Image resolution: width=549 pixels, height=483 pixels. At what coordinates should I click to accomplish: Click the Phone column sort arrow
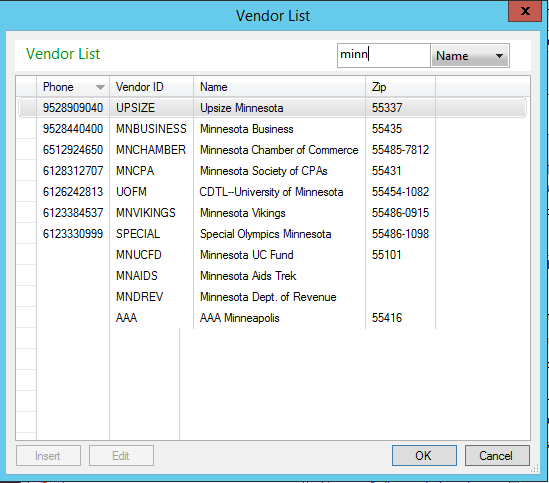[100, 87]
